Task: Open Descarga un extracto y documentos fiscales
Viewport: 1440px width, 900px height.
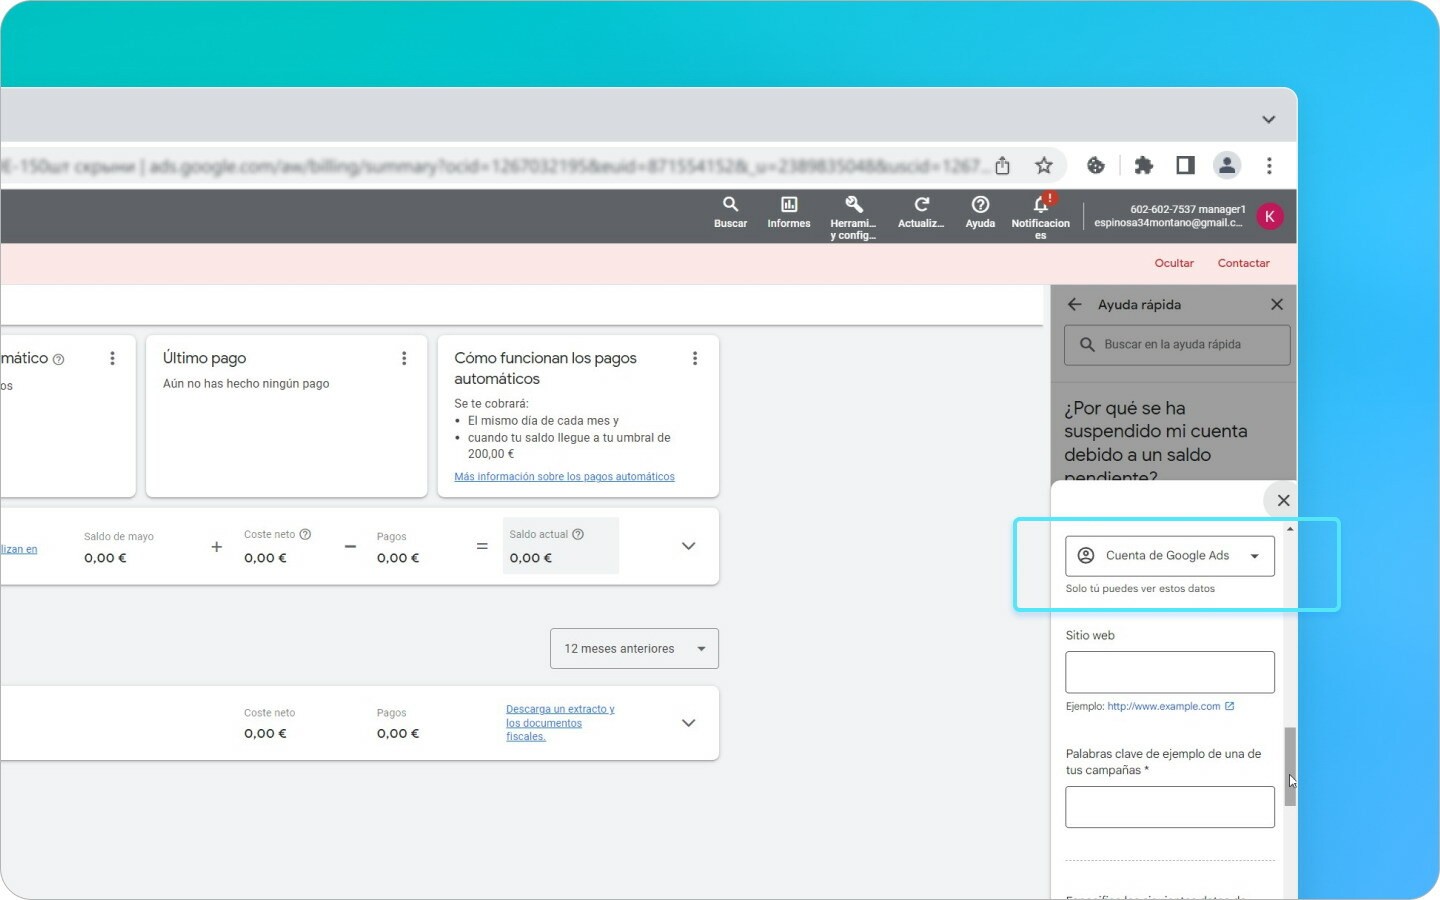Action: [x=560, y=723]
